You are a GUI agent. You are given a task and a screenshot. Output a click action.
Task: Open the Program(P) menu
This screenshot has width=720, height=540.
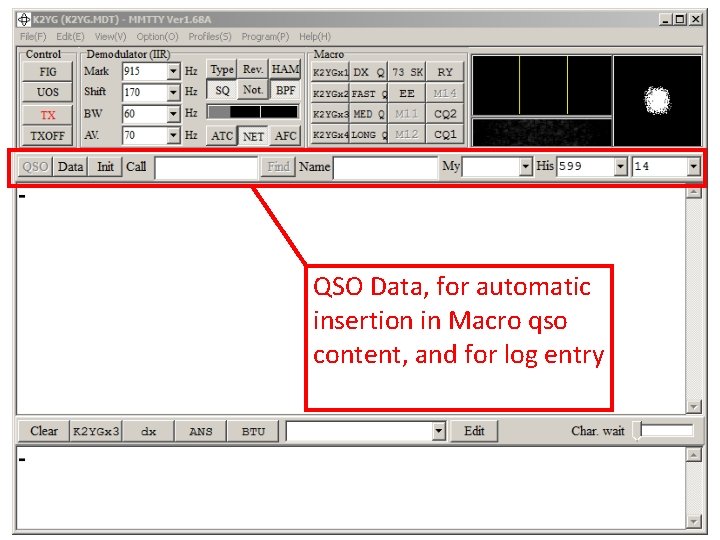click(265, 37)
